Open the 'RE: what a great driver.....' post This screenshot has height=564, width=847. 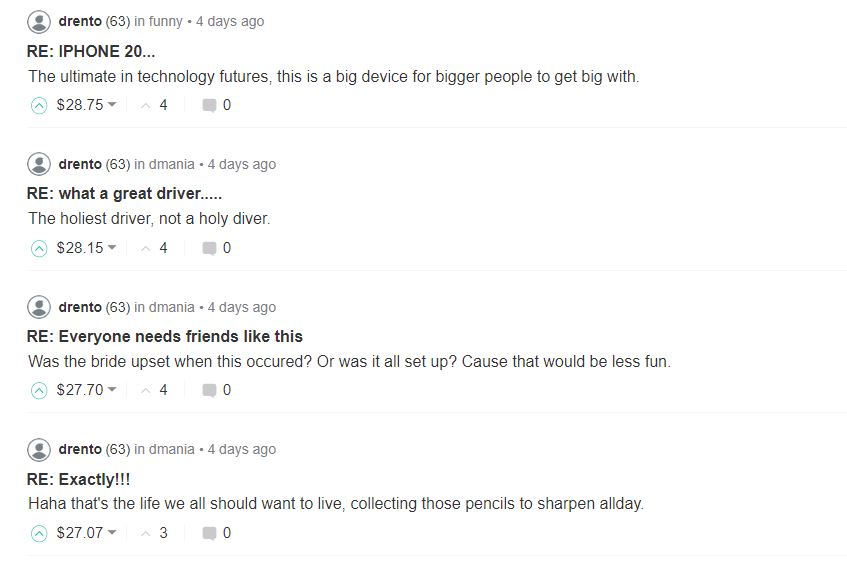pos(124,193)
